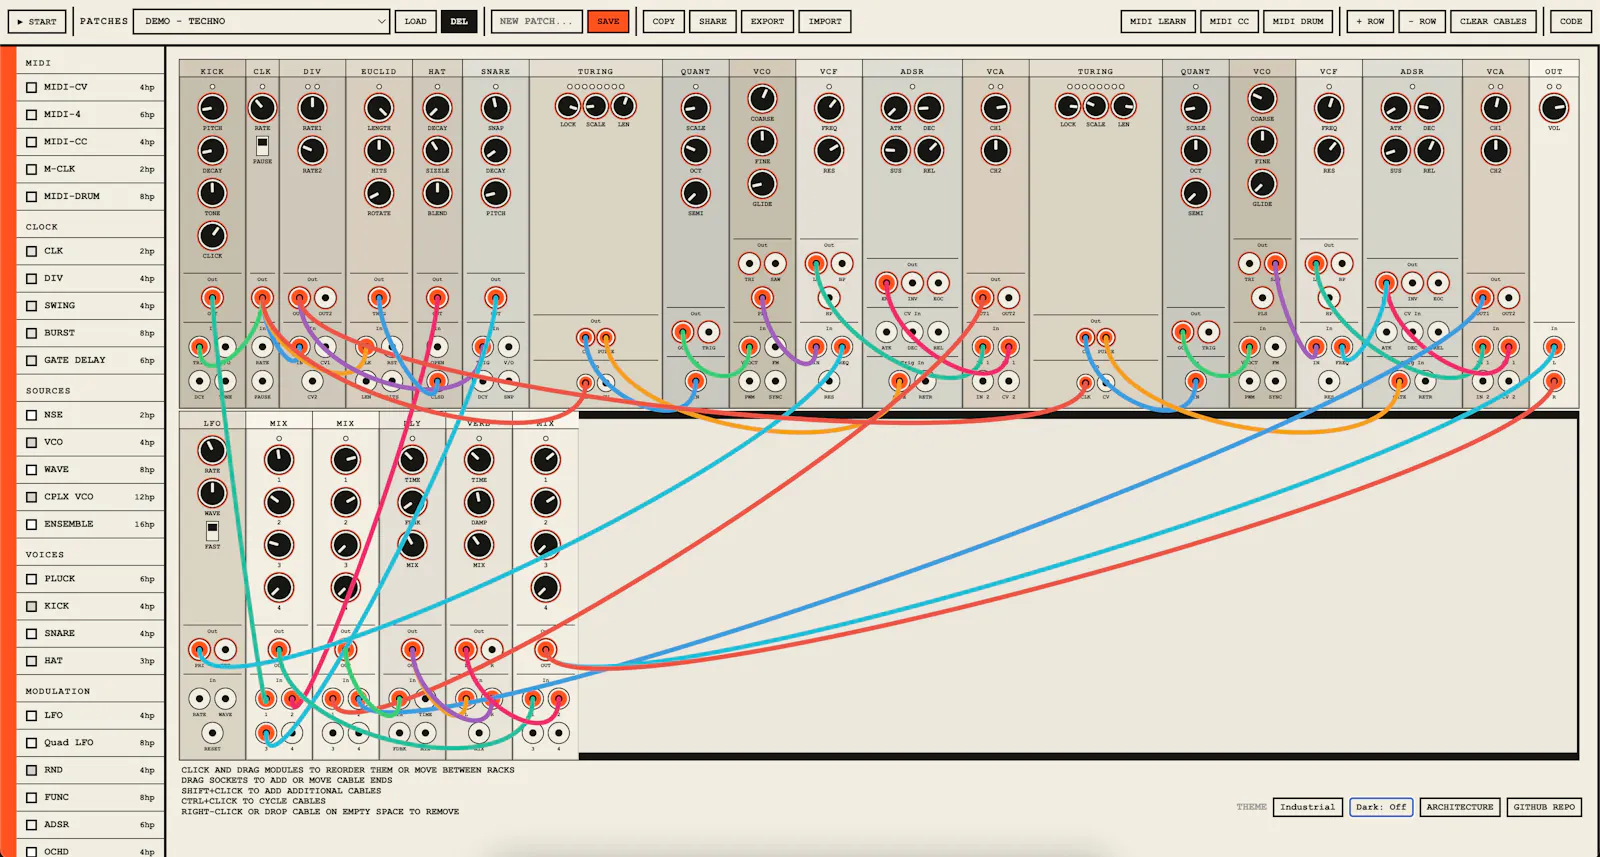Check the NSE source checkbox

32,415
